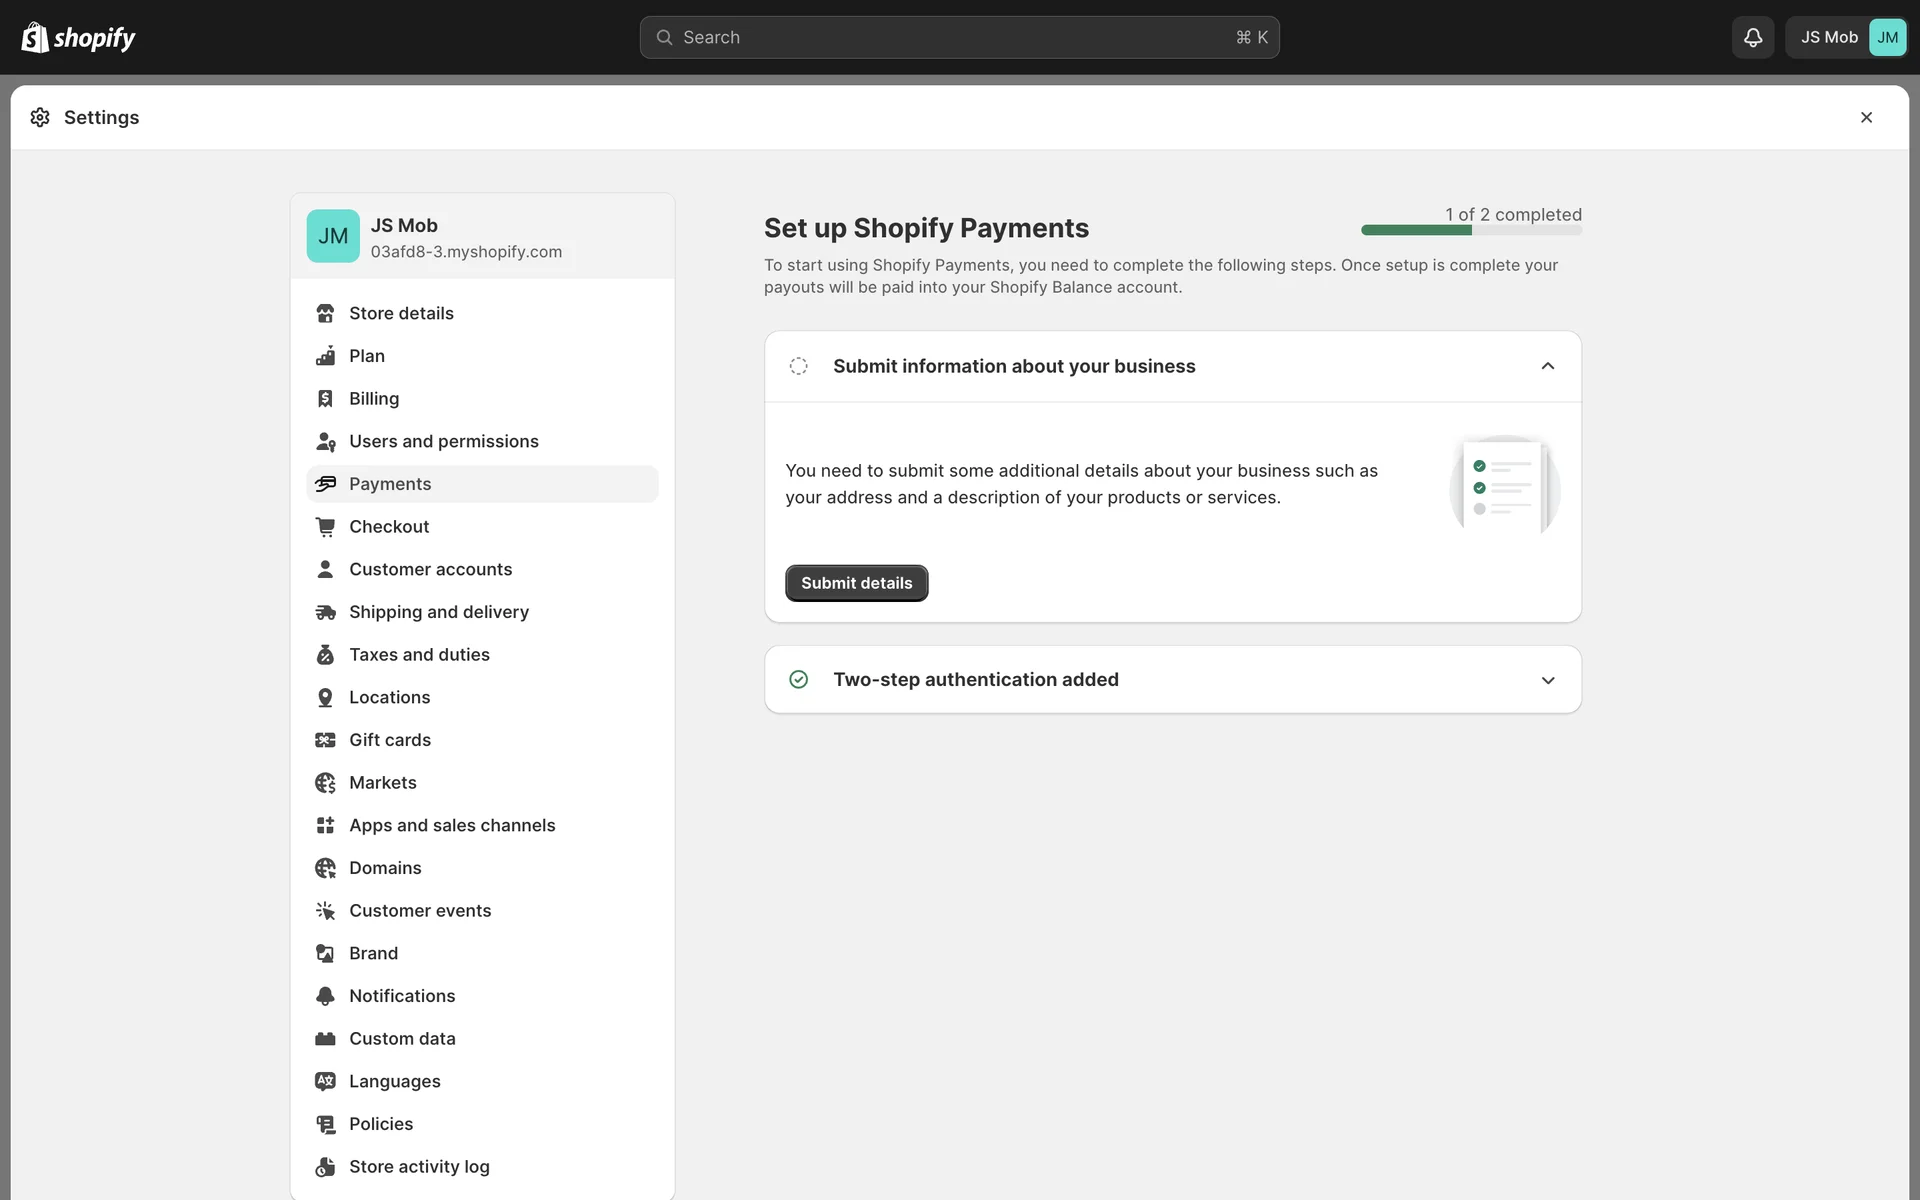Click the Shopify logo
Screen dimensions: 1920x1200
pos(78,38)
